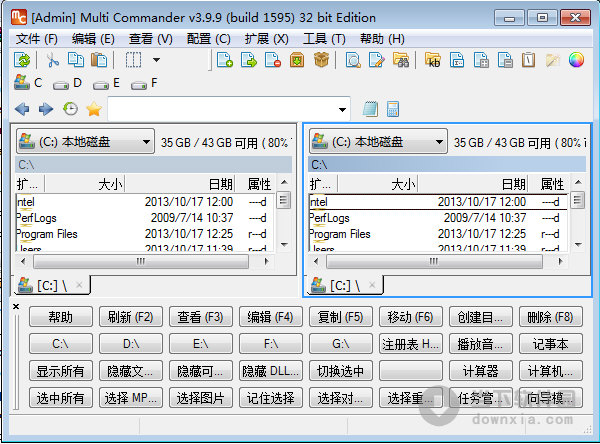Open the favorites star icon
The width and height of the screenshot is (600, 444).
pyautogui.click(x=93, y=109)
